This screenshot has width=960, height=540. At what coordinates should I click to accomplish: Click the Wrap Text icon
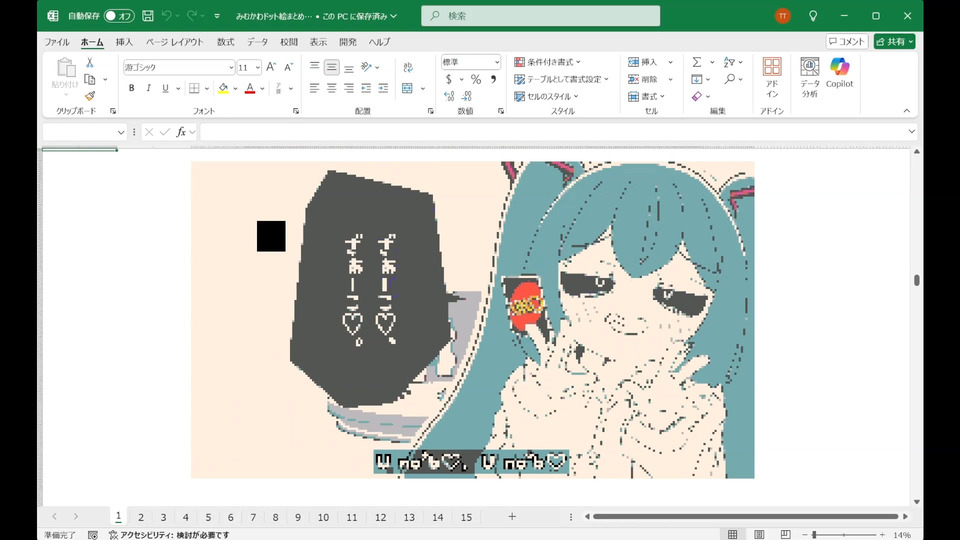tap(408, 67)
